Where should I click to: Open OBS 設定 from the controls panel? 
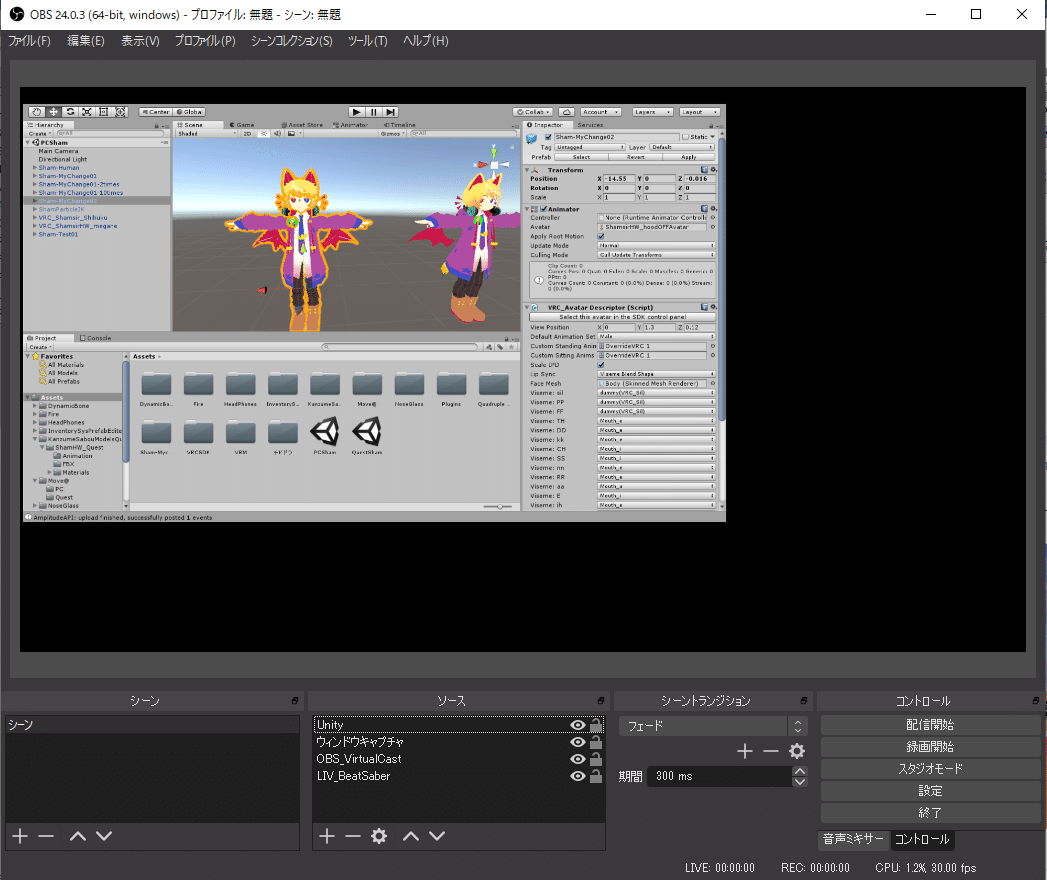[930, 791]
